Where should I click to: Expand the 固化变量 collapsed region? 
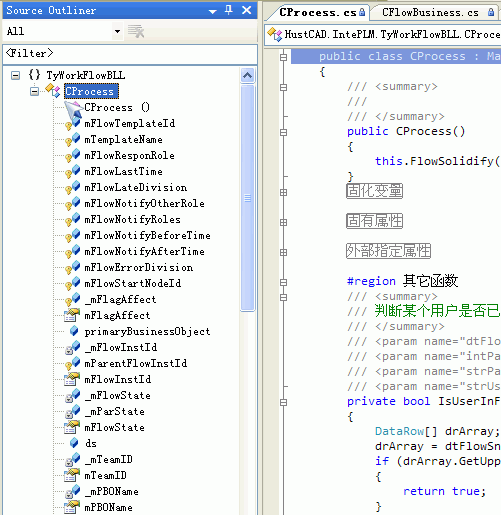point(283,192)
